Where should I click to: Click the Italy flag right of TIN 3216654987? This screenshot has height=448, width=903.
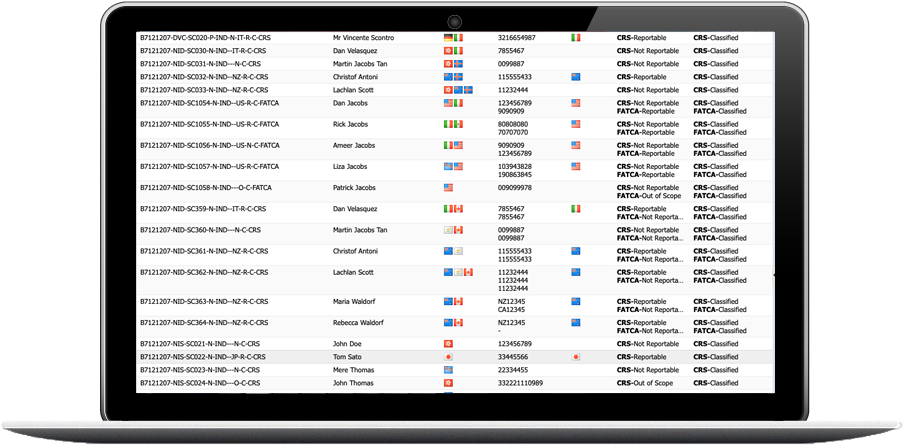[575, 38]
